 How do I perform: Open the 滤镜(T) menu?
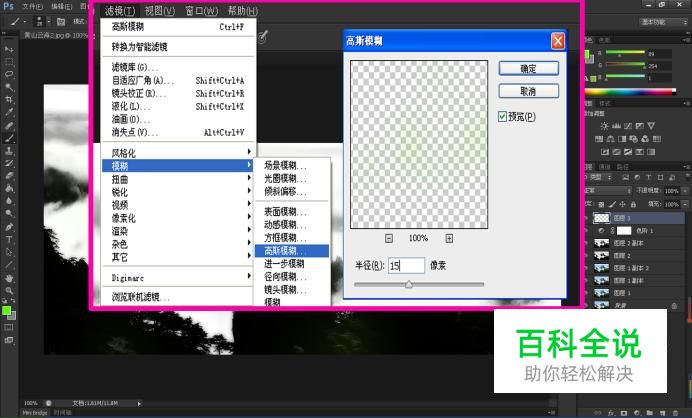[x=120, y=11]
